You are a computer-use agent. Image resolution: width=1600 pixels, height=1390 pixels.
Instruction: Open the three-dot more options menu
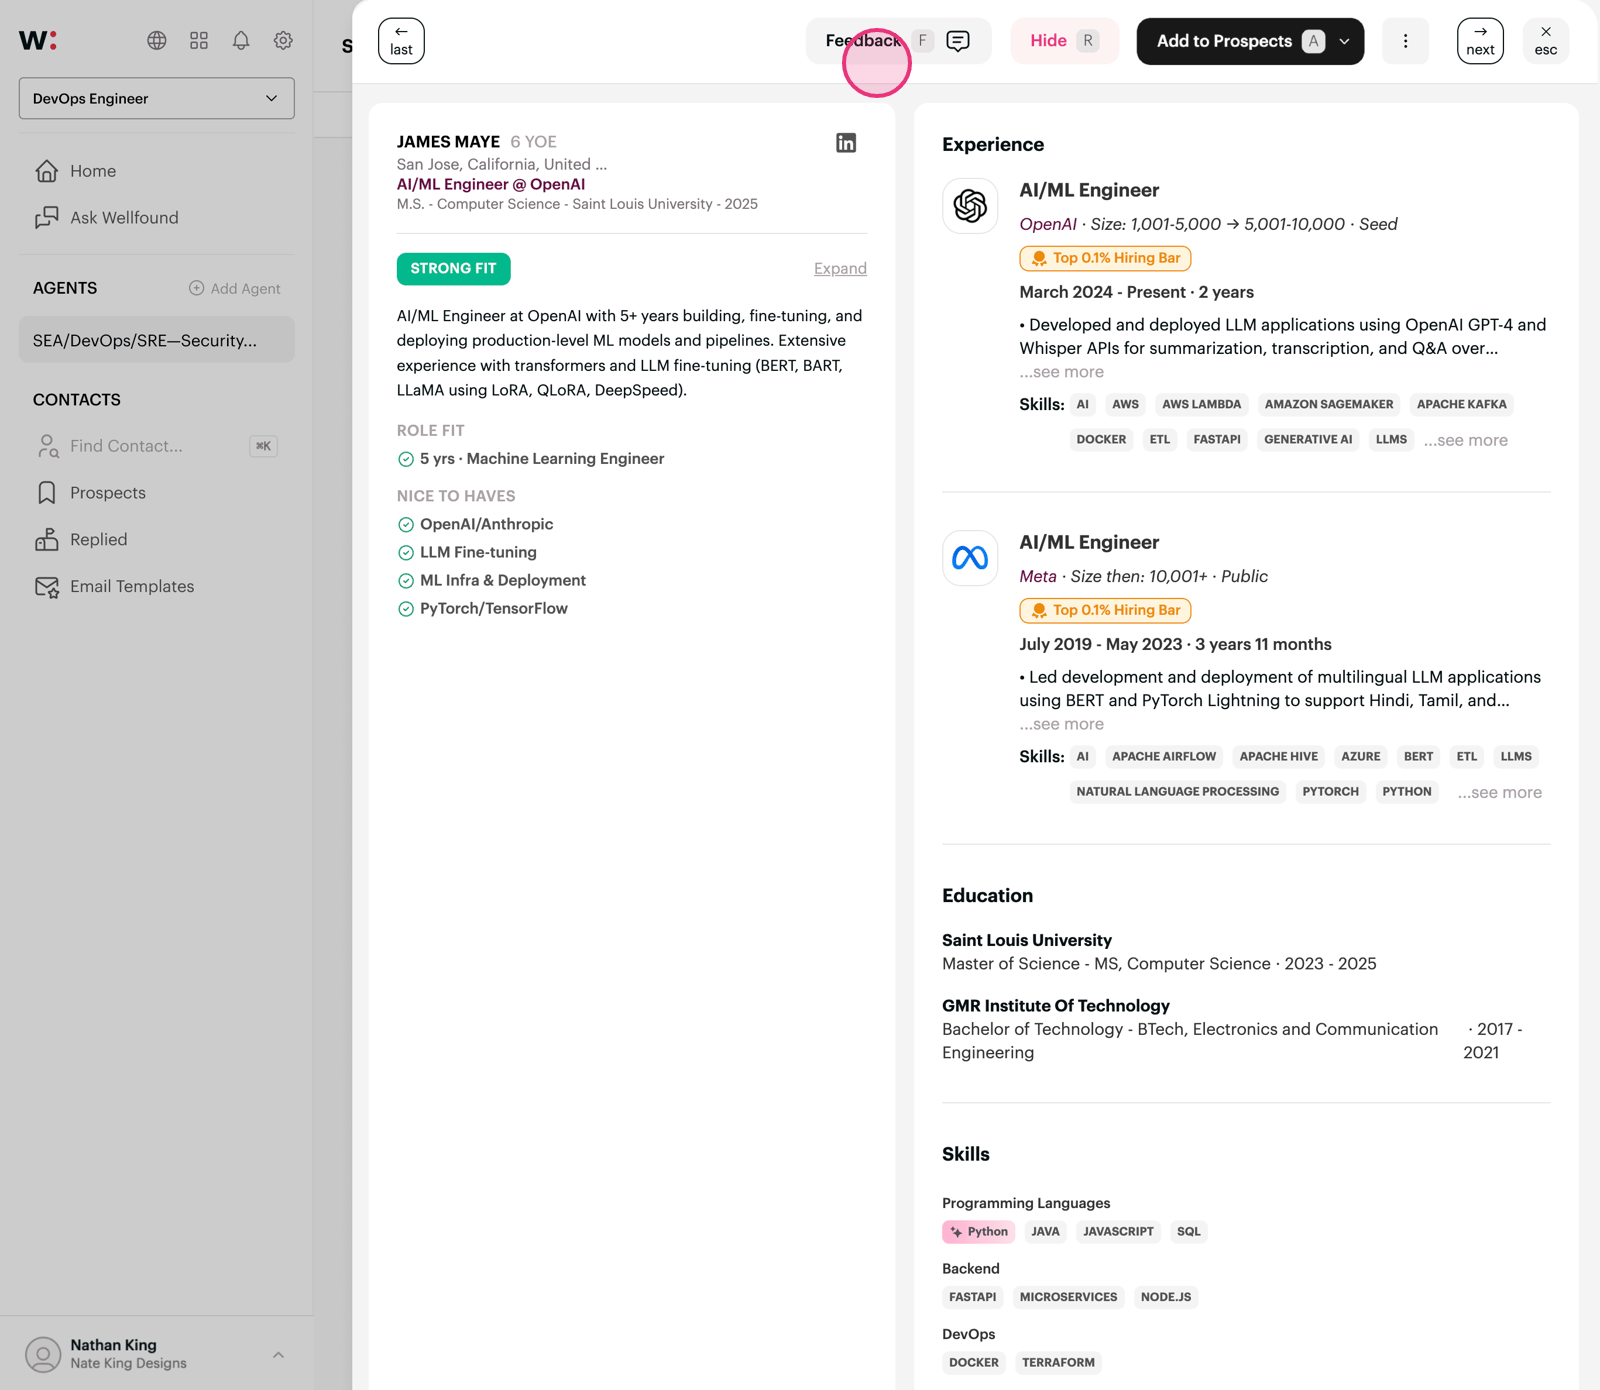pos(1405,41)
